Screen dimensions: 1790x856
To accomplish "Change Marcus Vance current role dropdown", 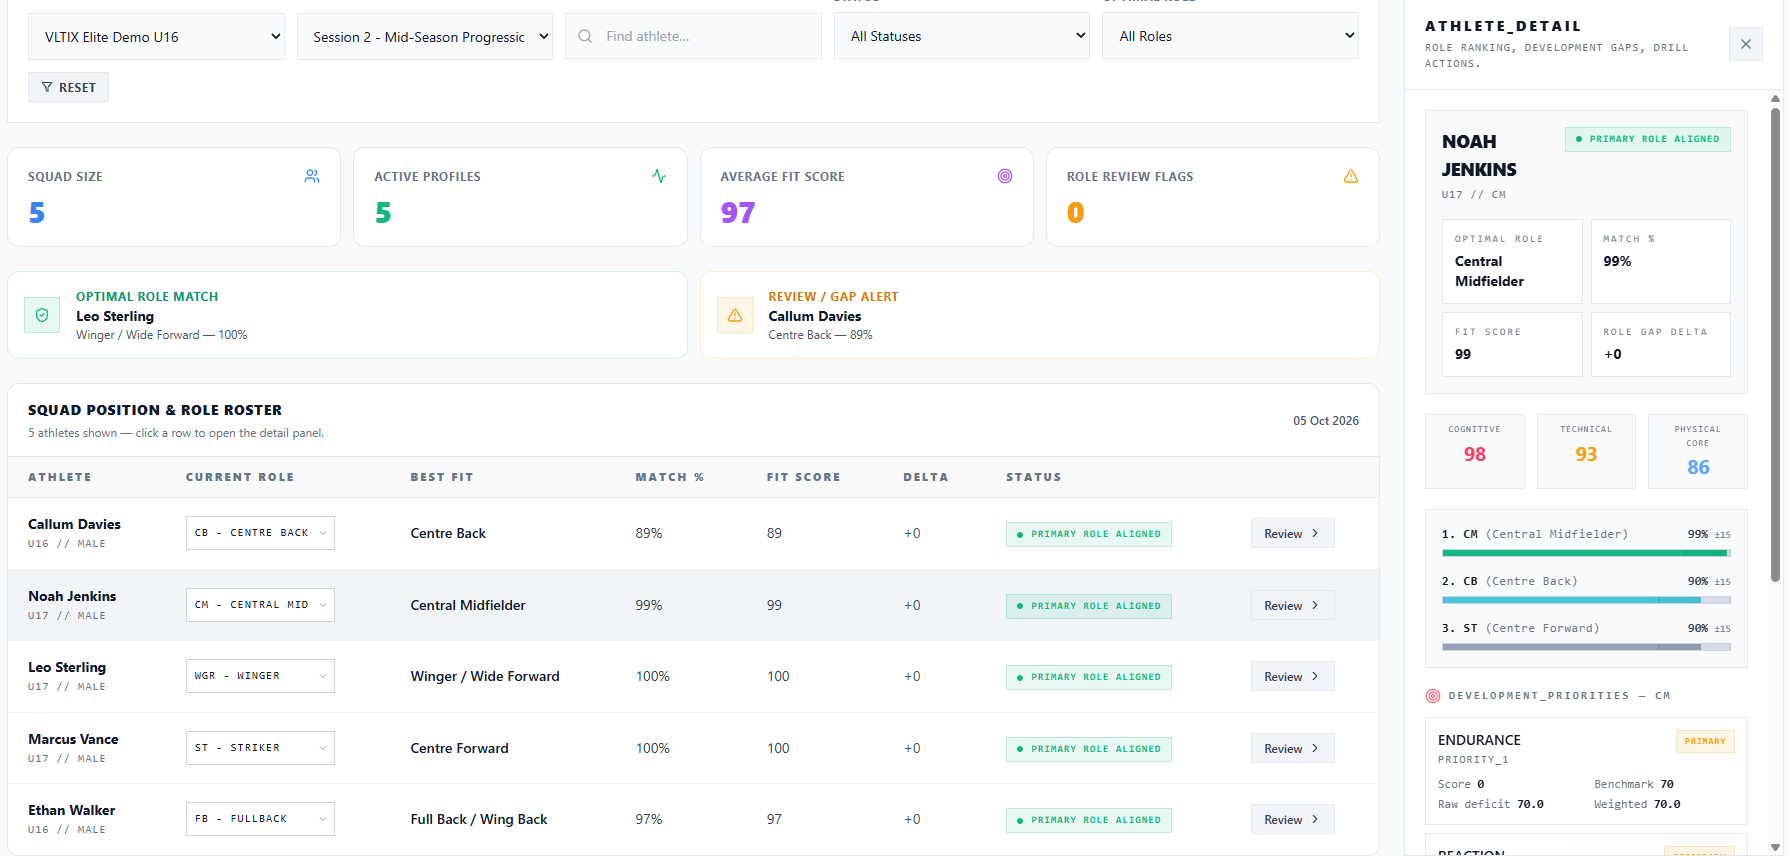I will 260,748.
